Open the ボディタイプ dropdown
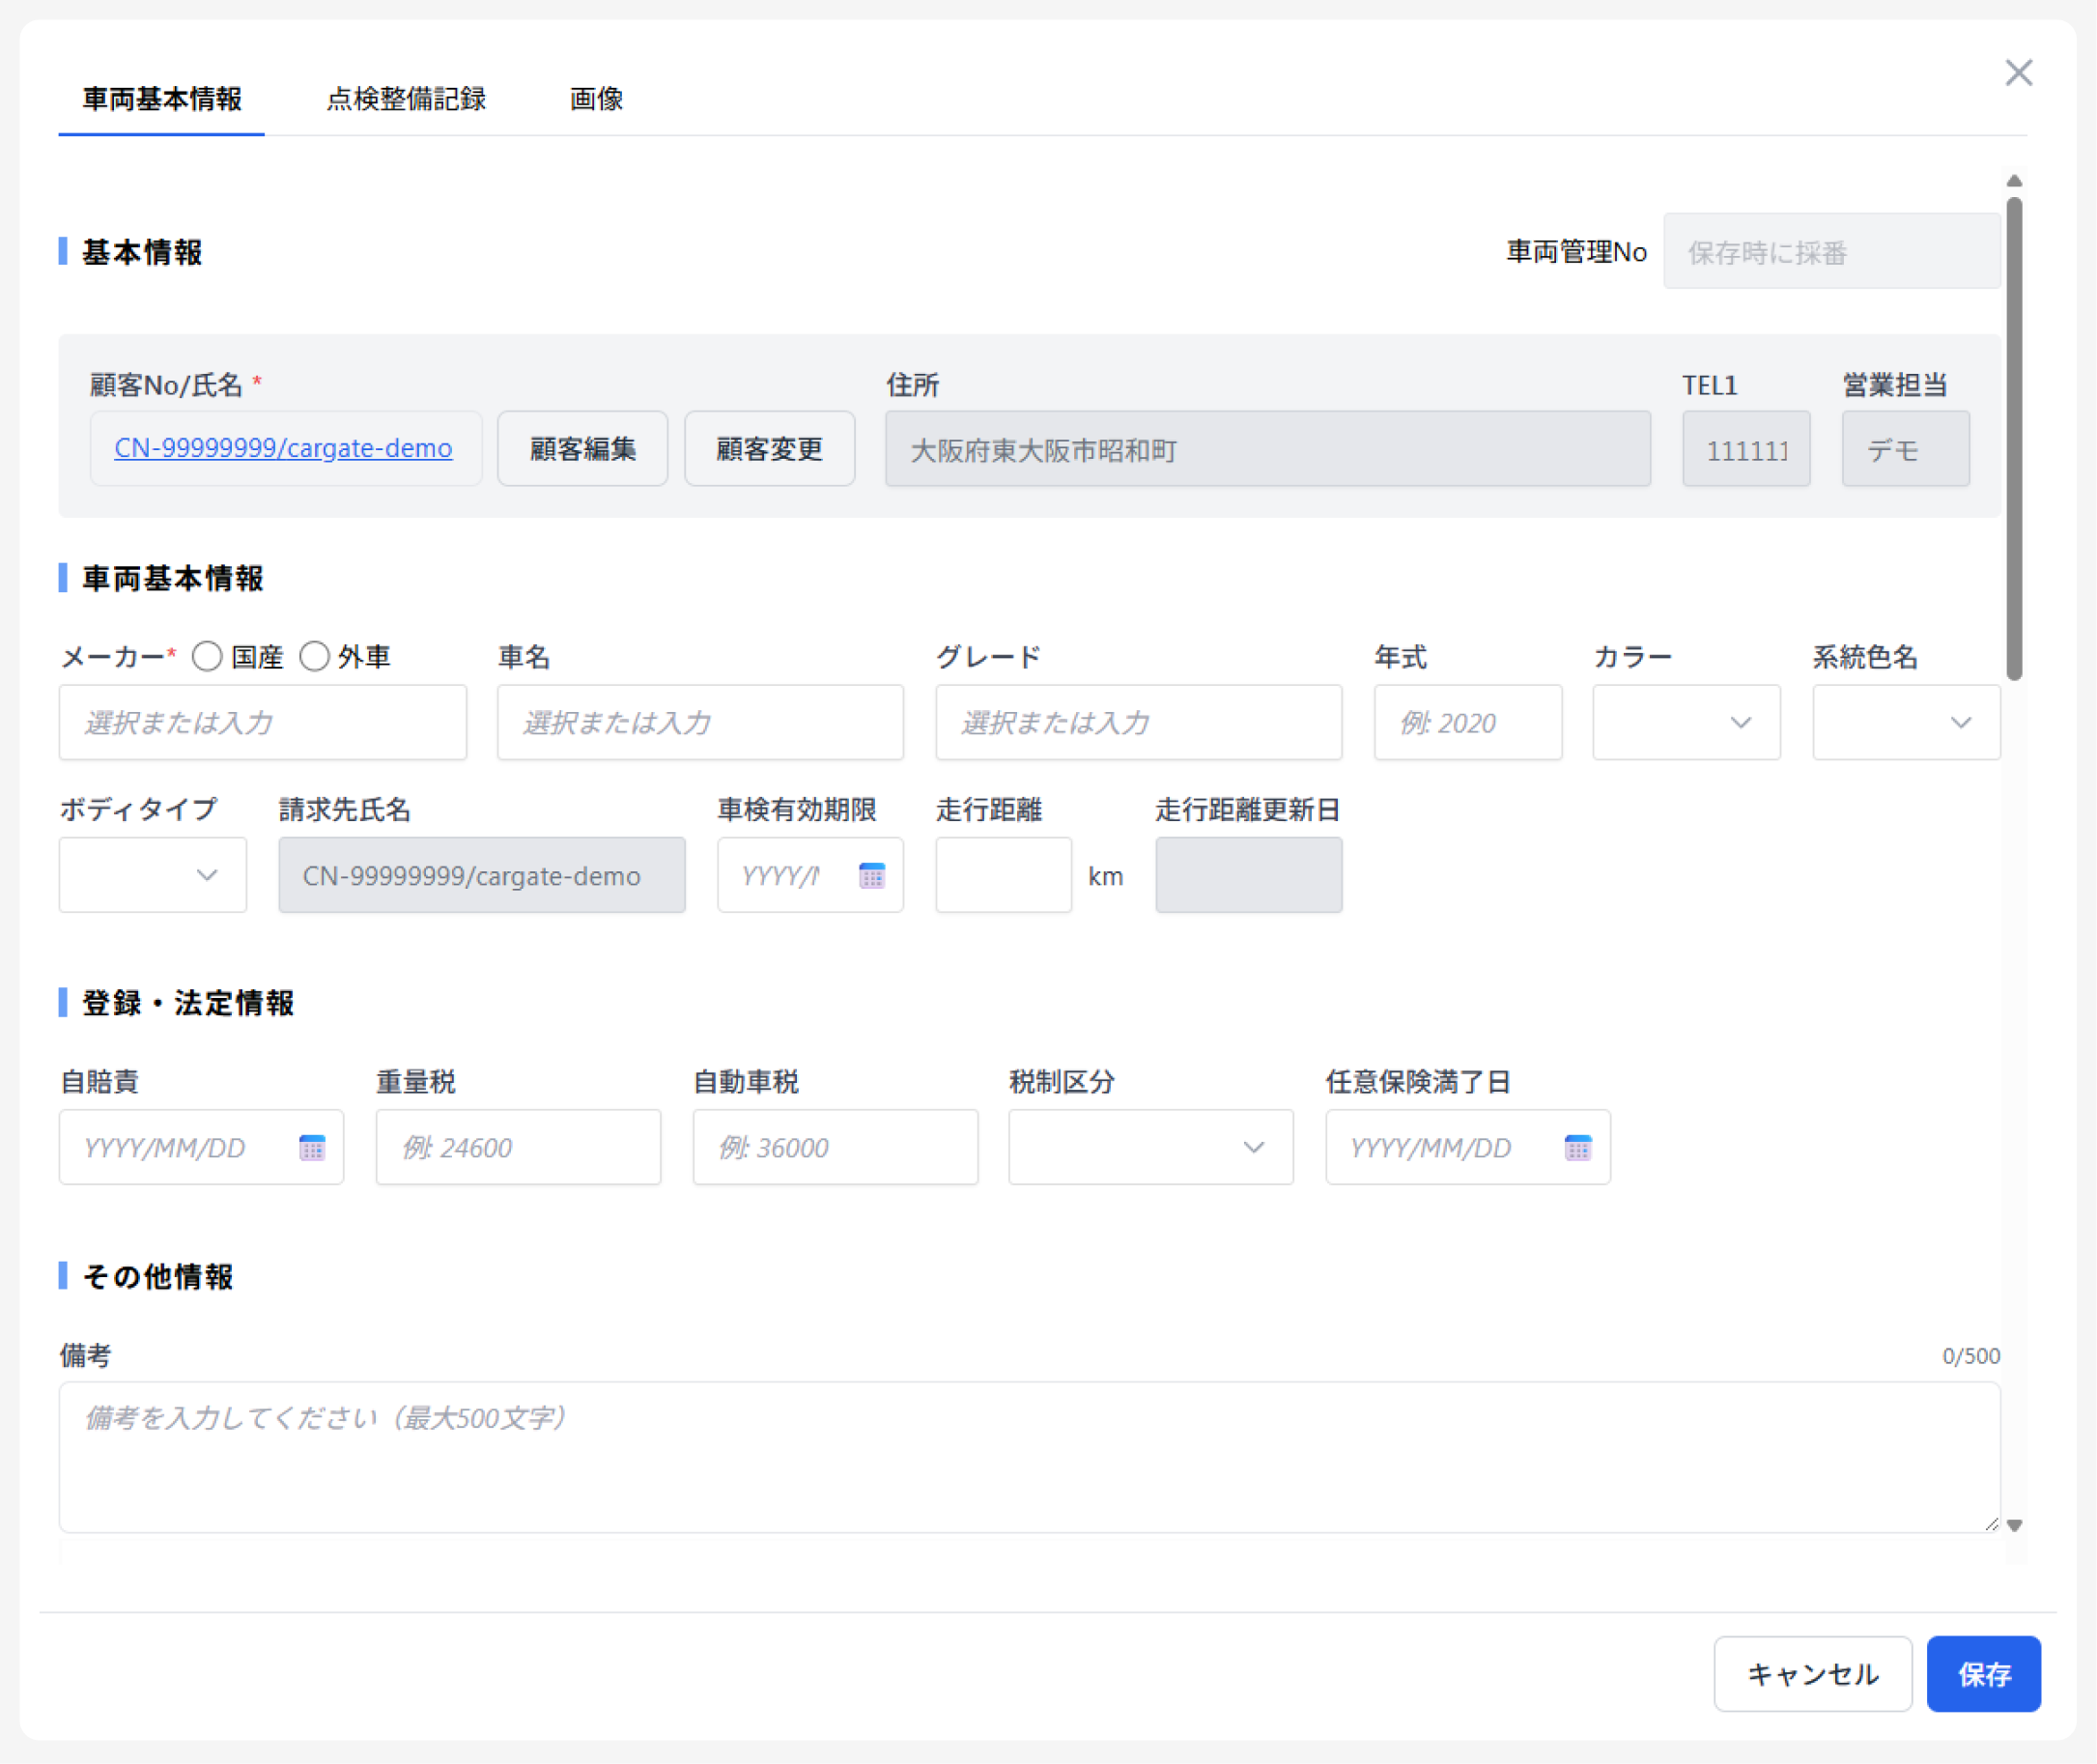The image size is (2097, 1764). pos(153,875)
